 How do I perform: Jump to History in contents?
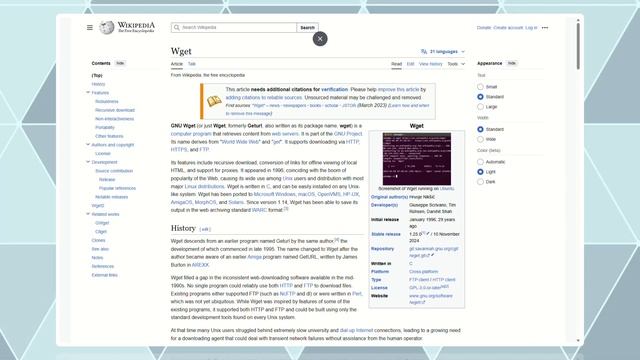coord(98,84)
